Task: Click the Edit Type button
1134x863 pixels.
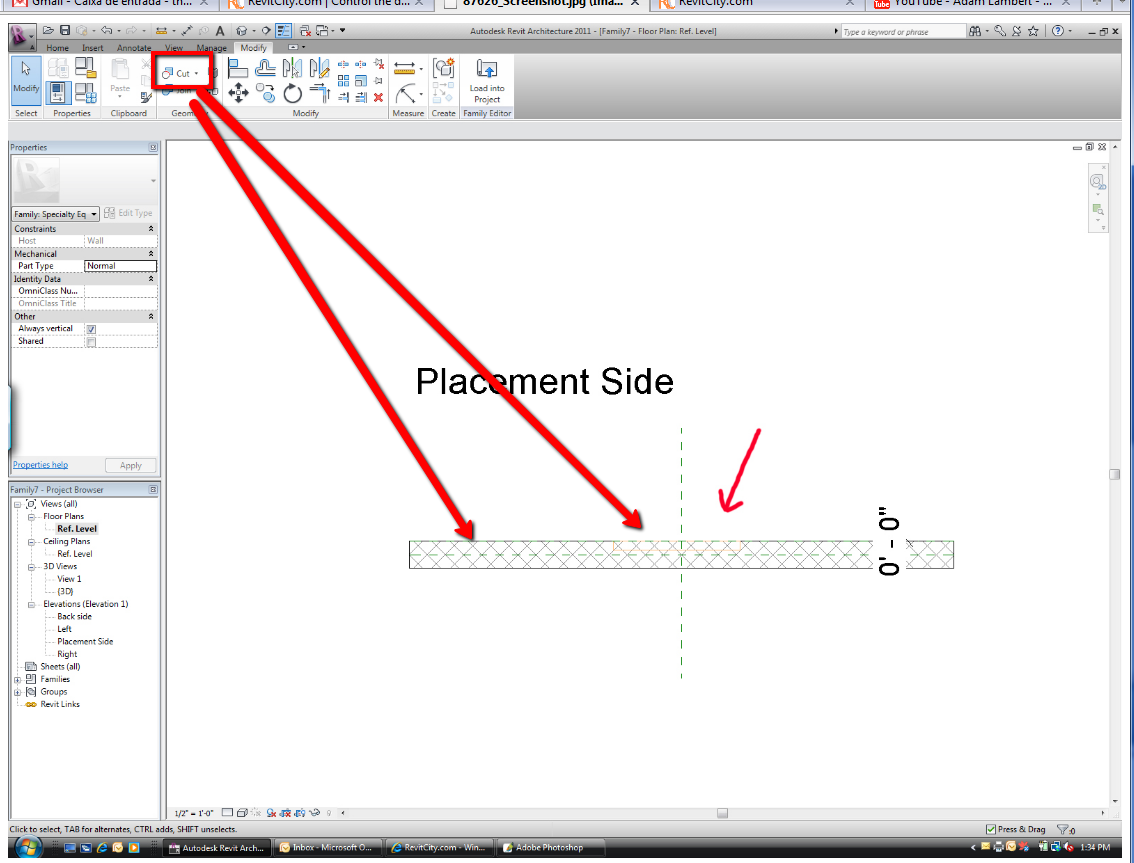Action: (129, 213)
